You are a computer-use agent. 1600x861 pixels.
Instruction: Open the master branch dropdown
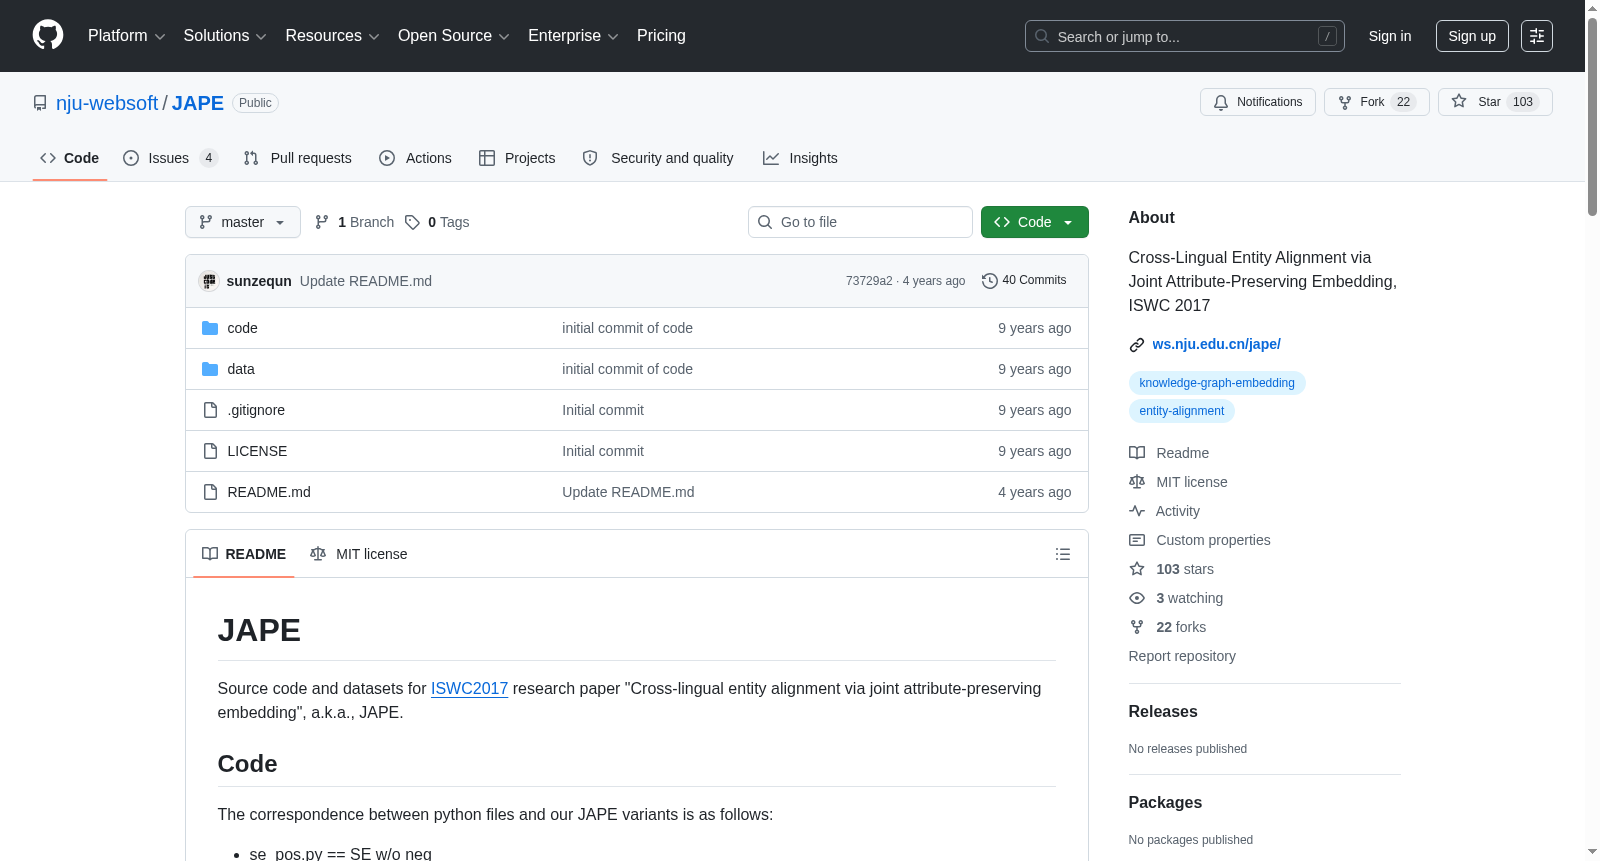[x=243, y=222]
